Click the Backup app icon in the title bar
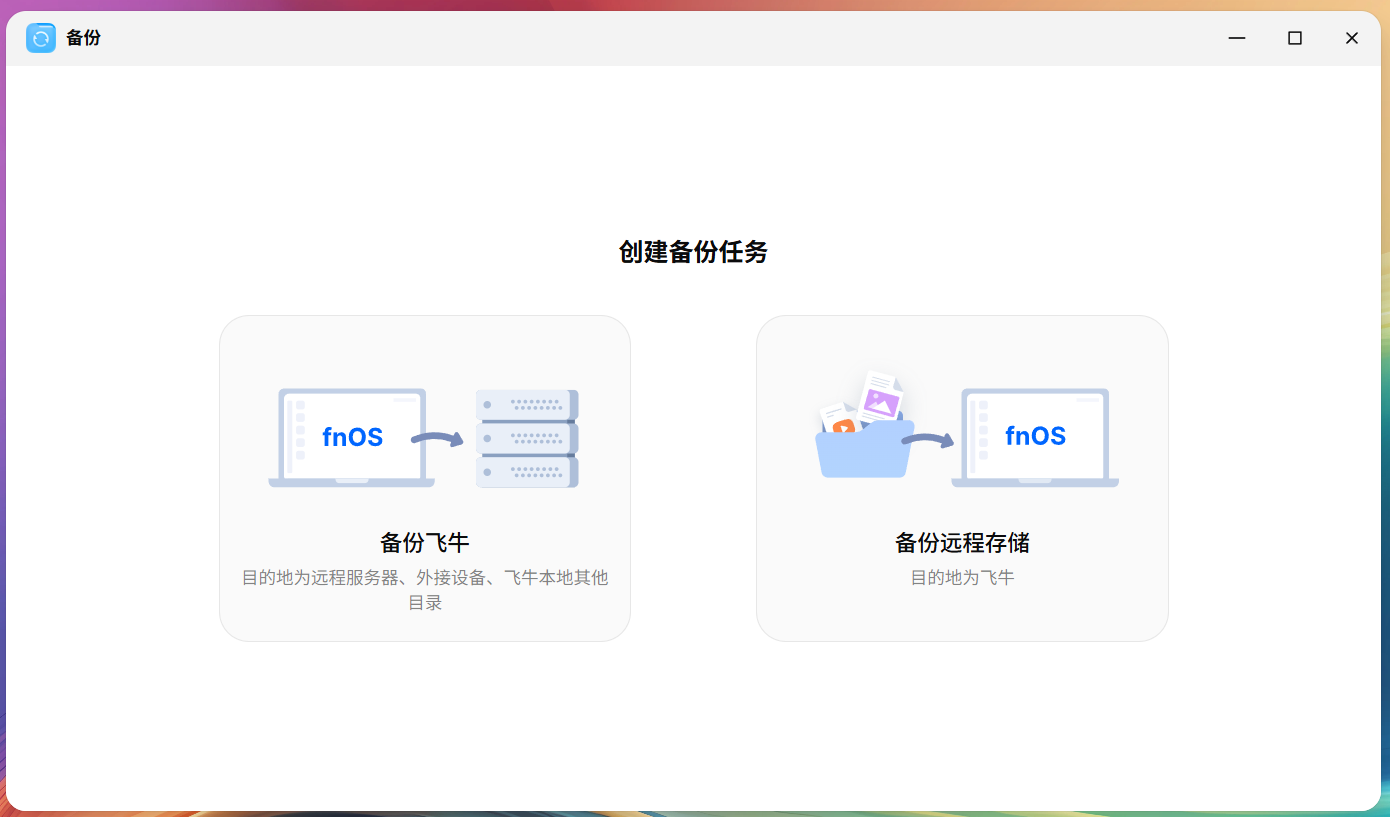 pyautogui.click(x=41, y=38)
